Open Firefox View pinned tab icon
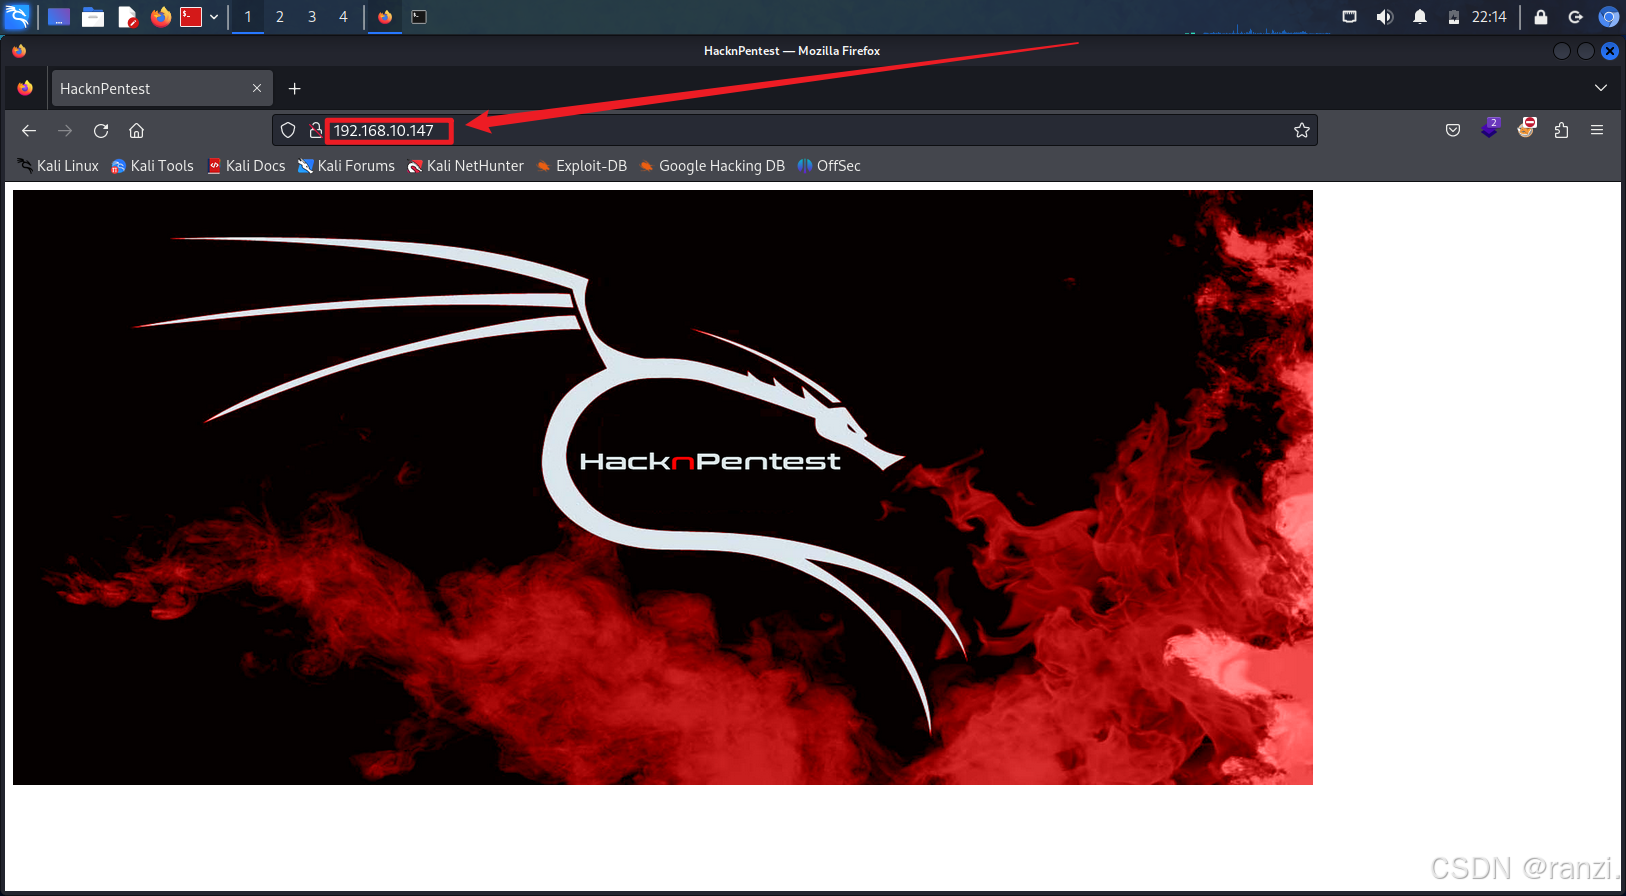Screen dimensions: 1626x896 tap(25, 88)
